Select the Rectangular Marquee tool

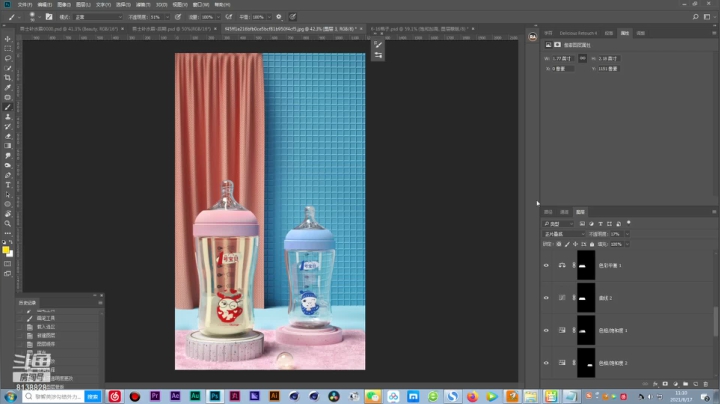pos(8,49)
